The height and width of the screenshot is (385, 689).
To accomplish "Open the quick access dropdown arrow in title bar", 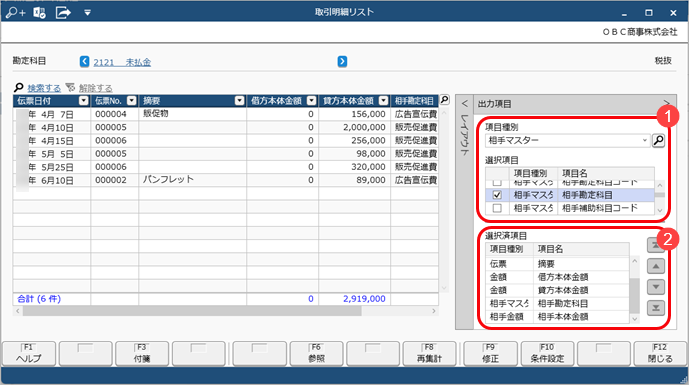I will point(87,13).
